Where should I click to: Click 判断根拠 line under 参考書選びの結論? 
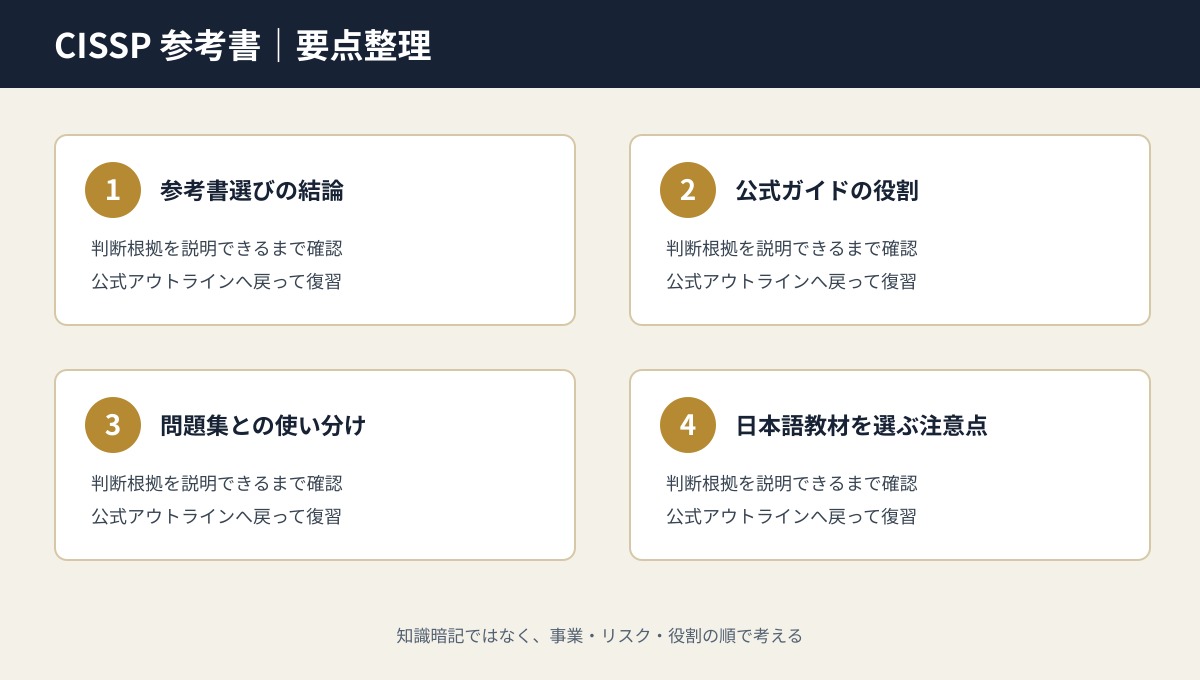217,248
